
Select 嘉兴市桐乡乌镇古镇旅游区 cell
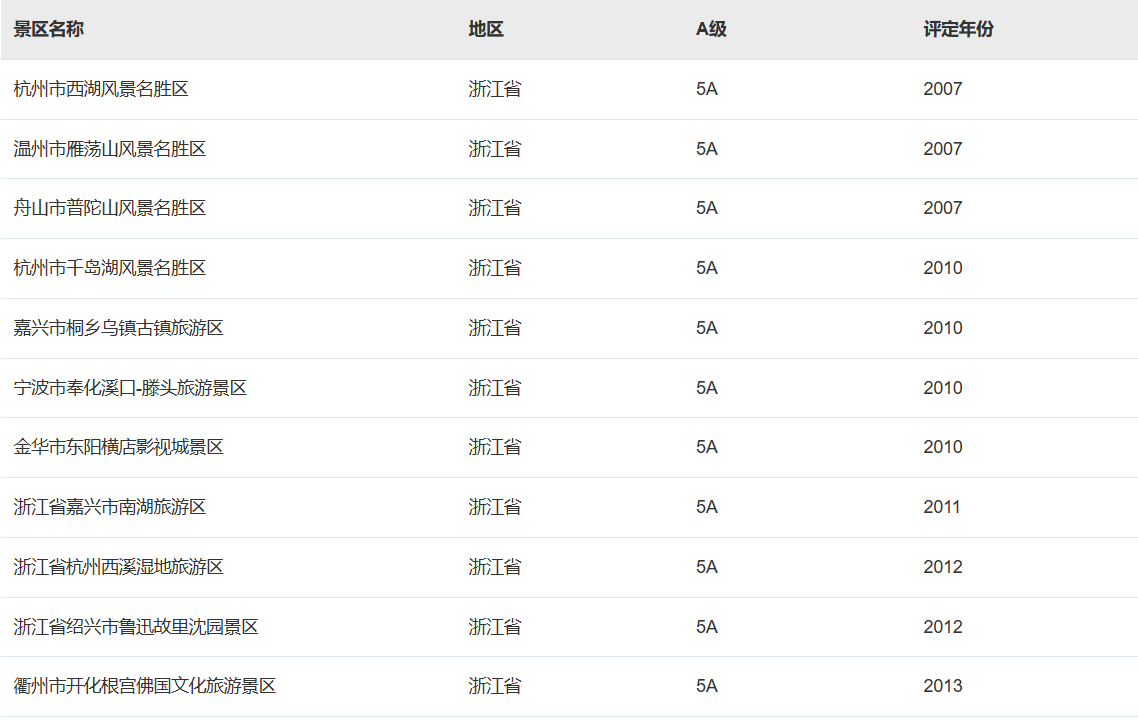point(118,328)
